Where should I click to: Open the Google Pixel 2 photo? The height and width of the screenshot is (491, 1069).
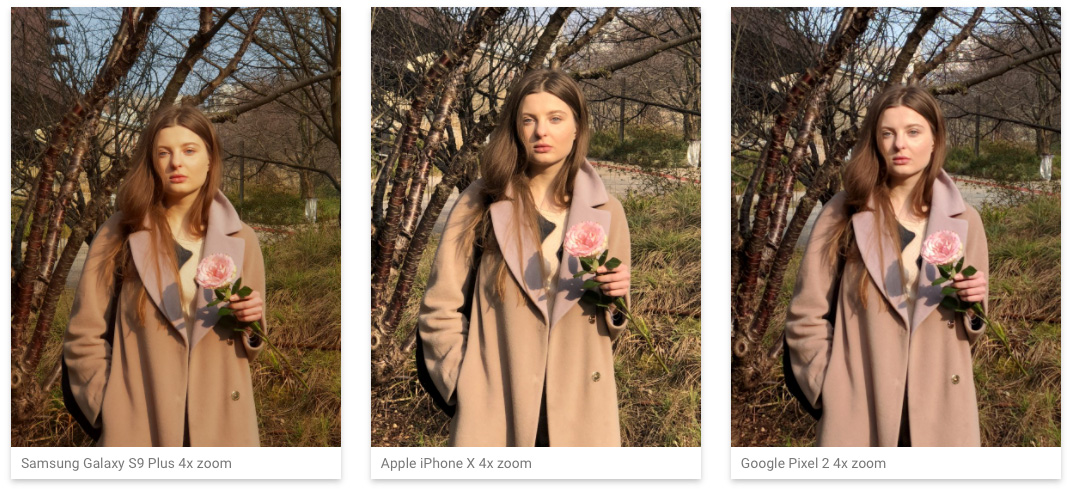[896, 227]
